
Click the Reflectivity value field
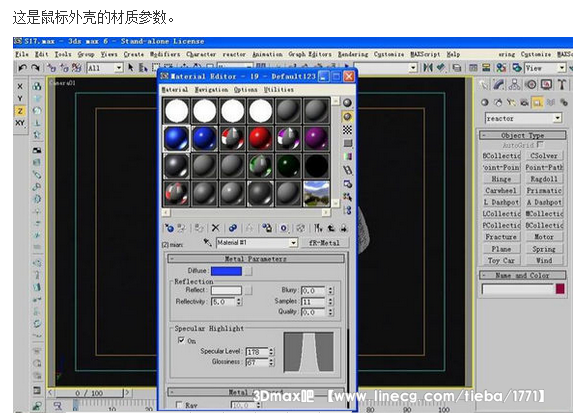(224, 302)
